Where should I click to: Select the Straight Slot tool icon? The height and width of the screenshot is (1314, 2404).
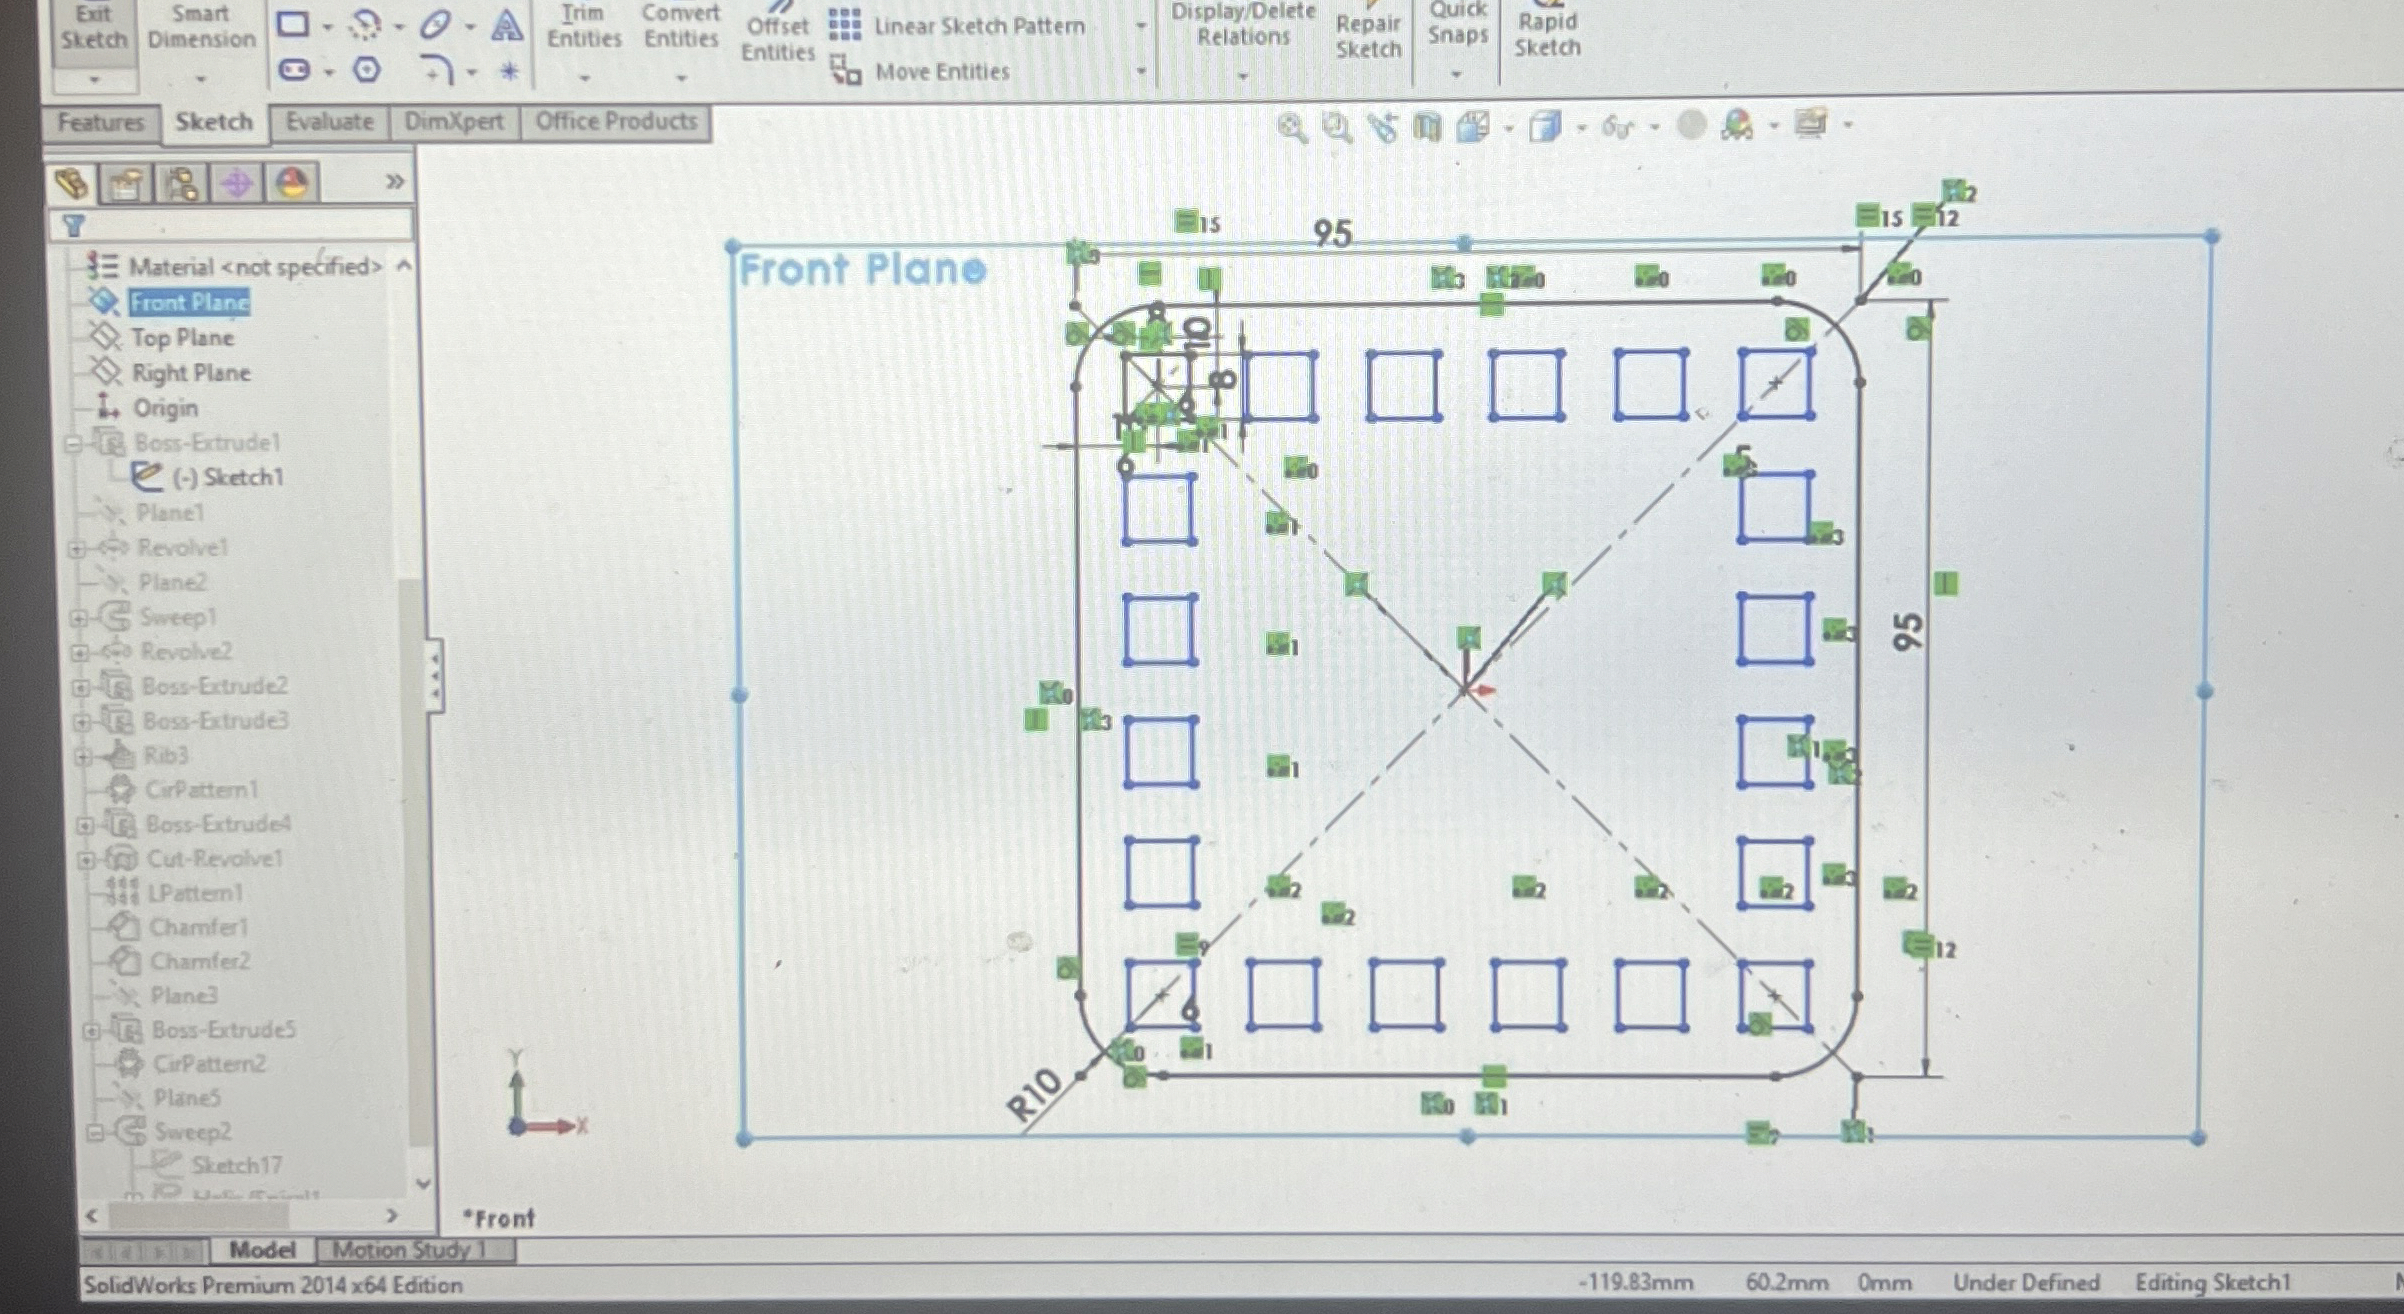[x=293, y=70]
